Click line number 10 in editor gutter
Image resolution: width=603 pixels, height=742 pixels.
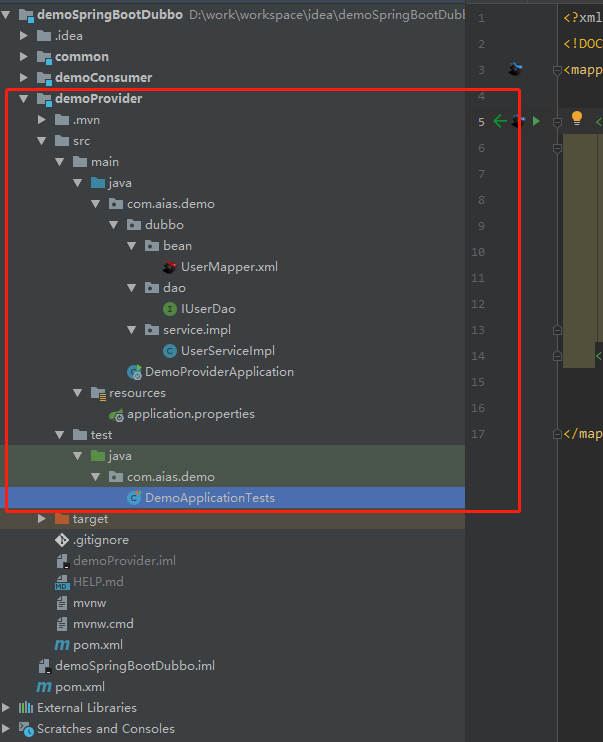478,252
